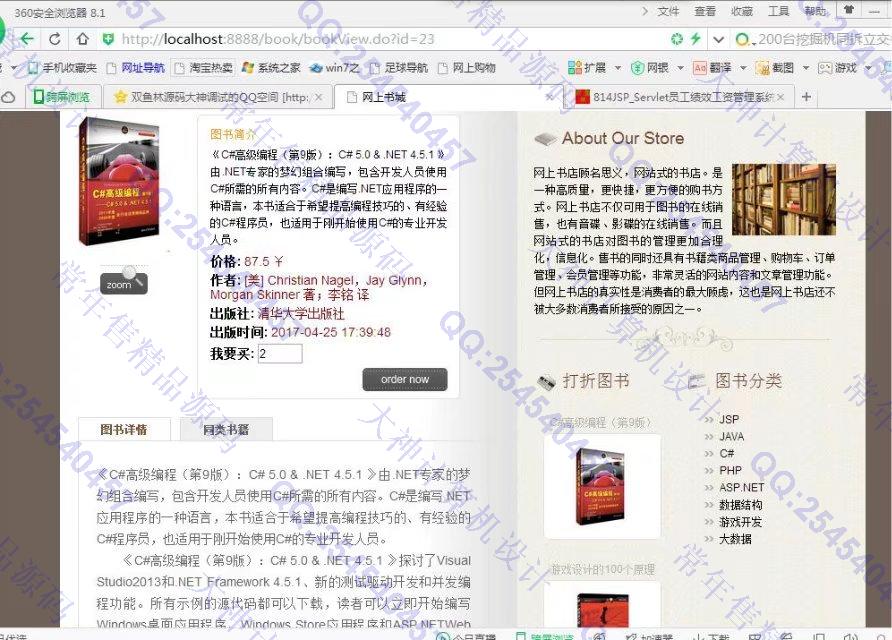This screenshot has height=640, width=892.
Task: Reload the page with refresh icon
Action: coord(55,39)
